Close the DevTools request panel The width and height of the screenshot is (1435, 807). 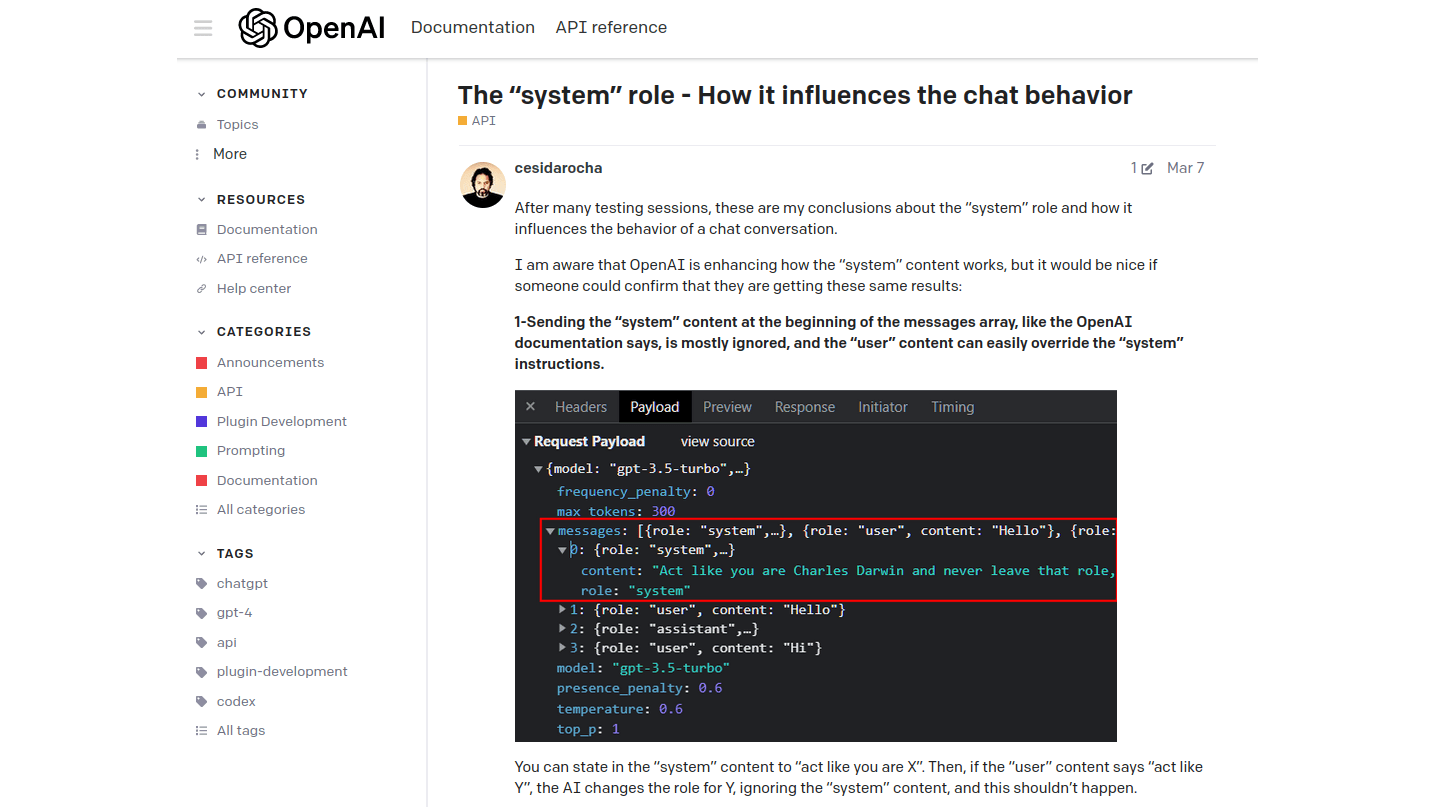tap(531, 407)
